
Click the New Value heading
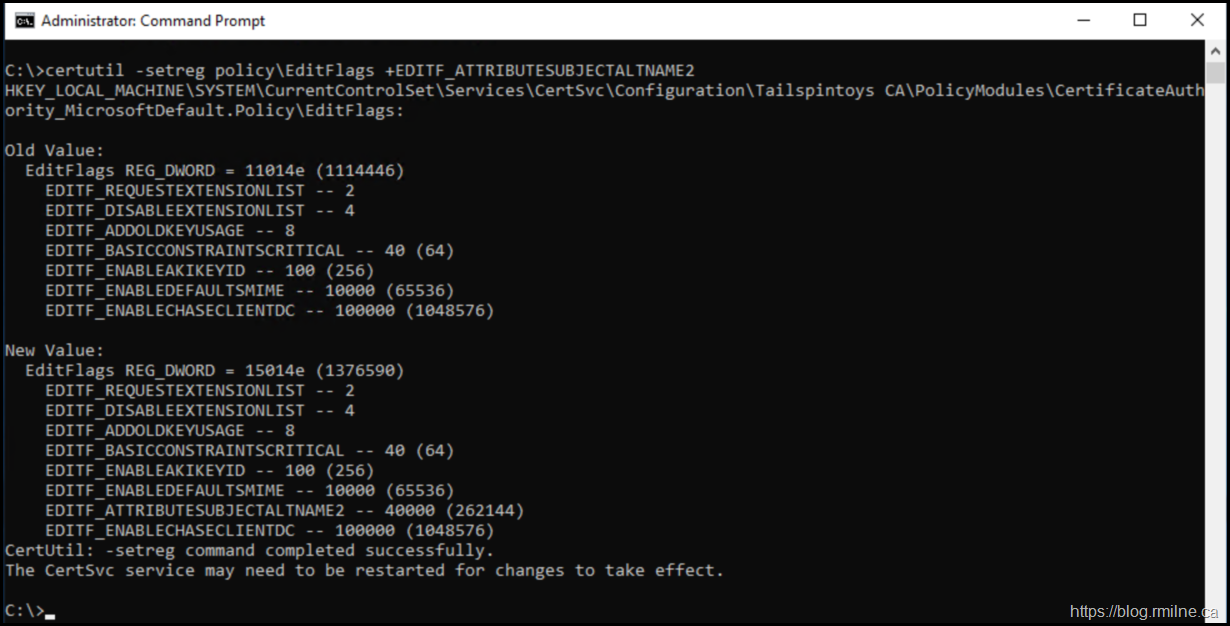(x=54, y=350)
